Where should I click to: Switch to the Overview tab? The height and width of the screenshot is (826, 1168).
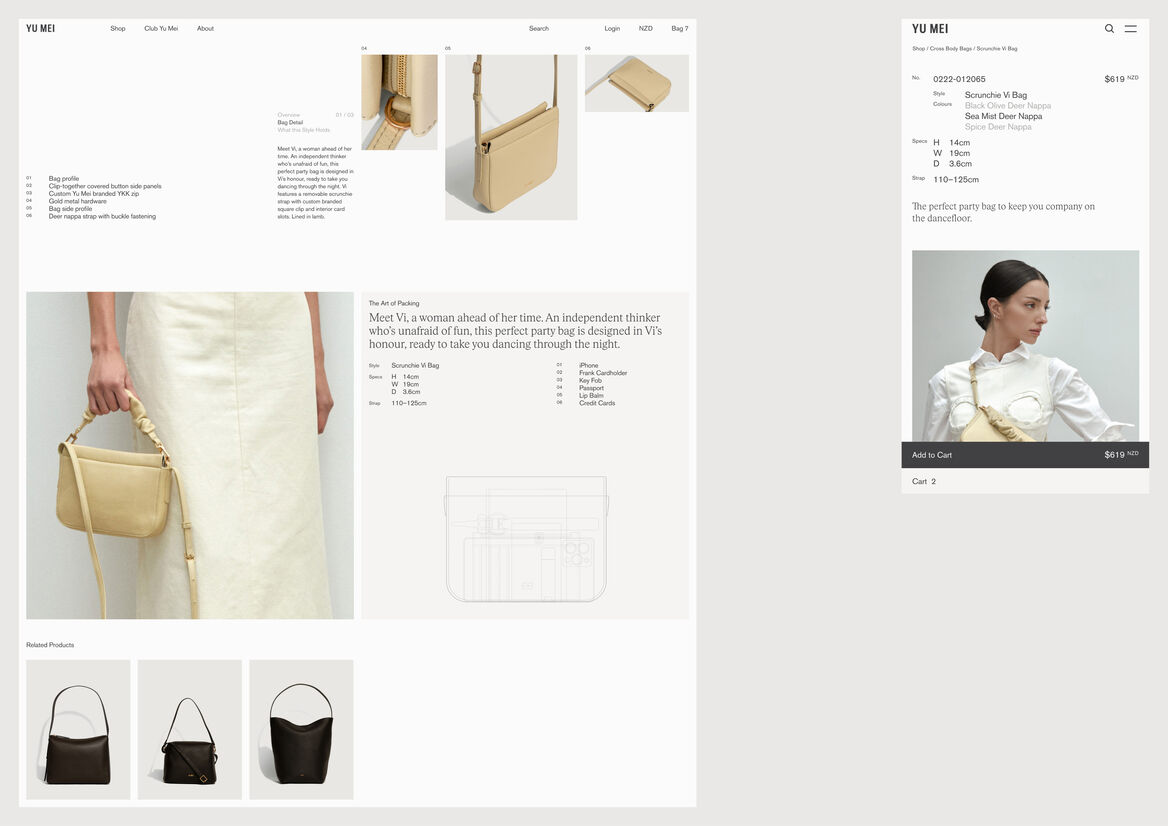[289, 115]
